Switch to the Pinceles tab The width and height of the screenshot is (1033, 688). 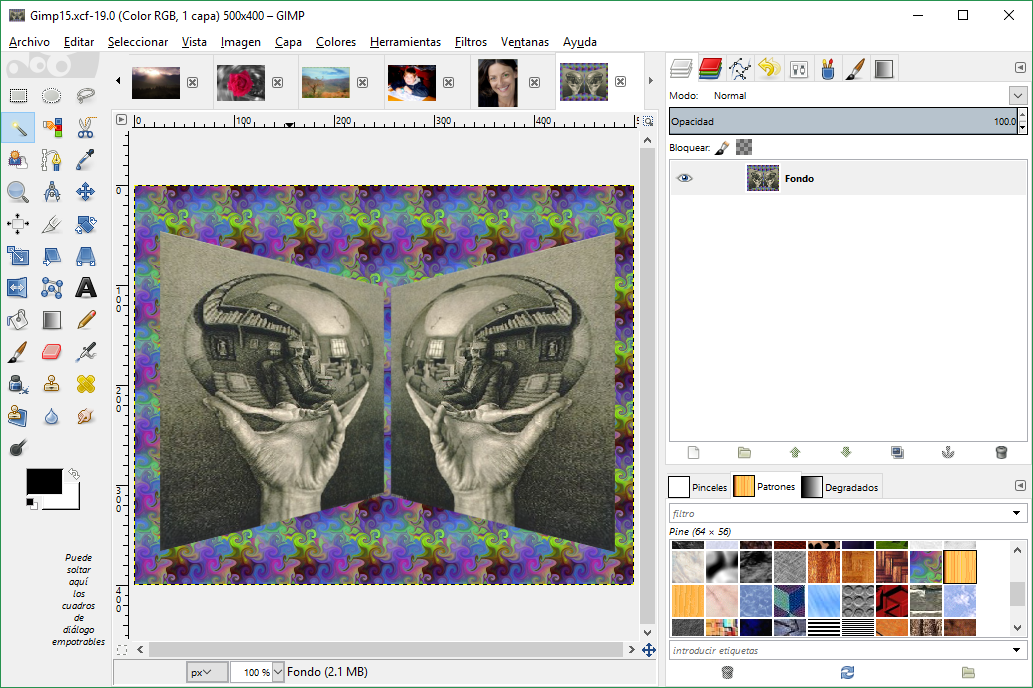(x=698, y=487)
